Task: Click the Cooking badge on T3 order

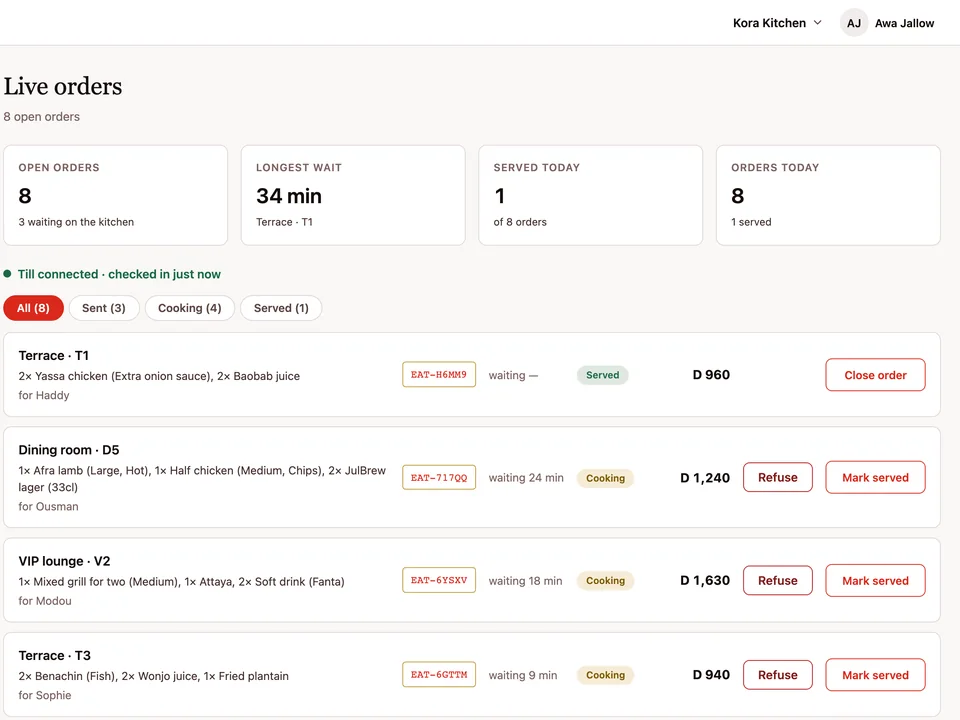Action: pyautogui.click(x=605, y=675)
